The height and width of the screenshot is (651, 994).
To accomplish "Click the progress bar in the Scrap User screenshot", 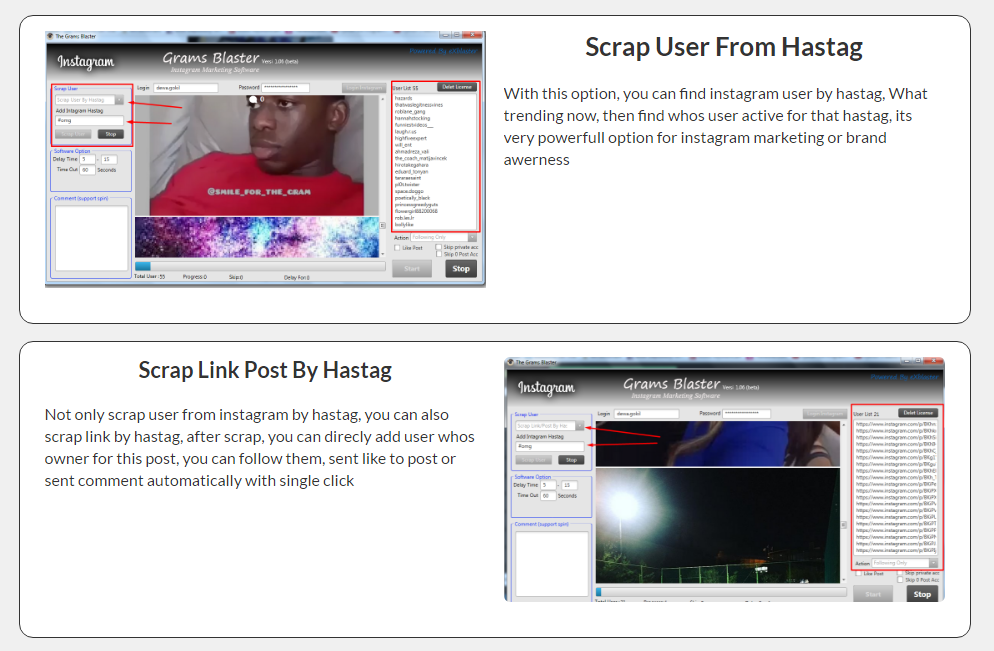I will tap(260, 267).
